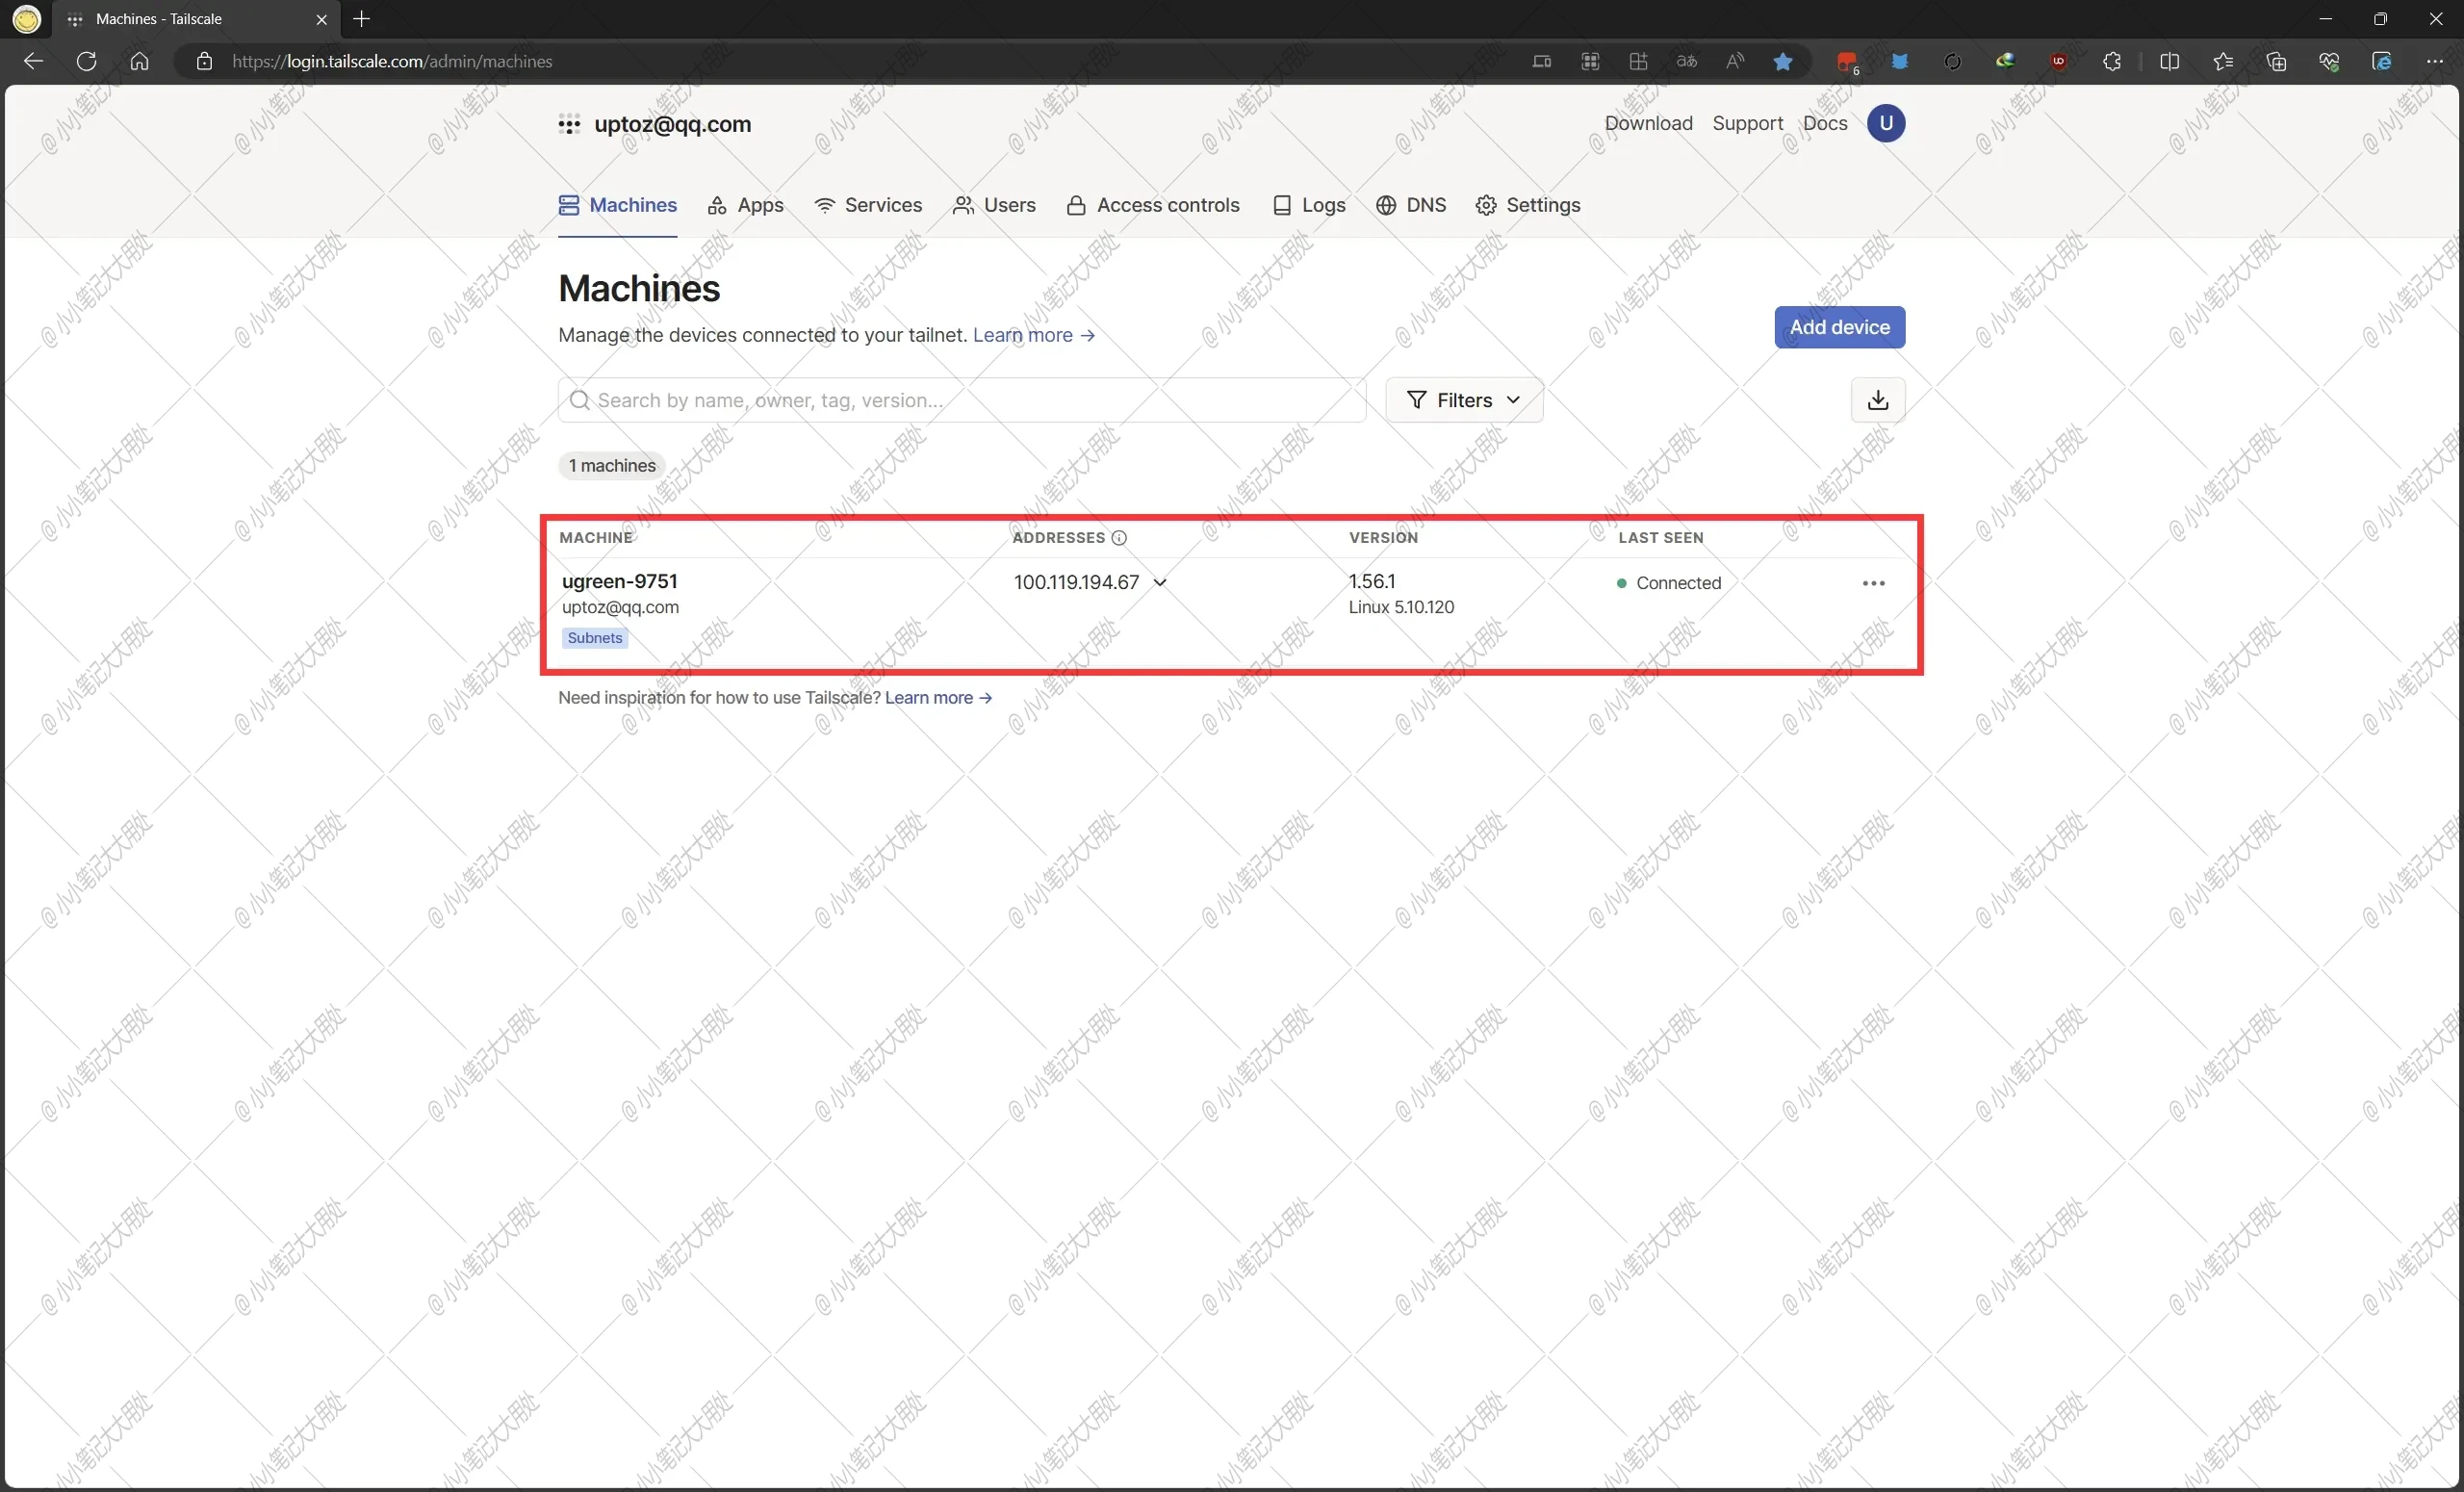Click the Users navigation icon

[x=962, y=204]
